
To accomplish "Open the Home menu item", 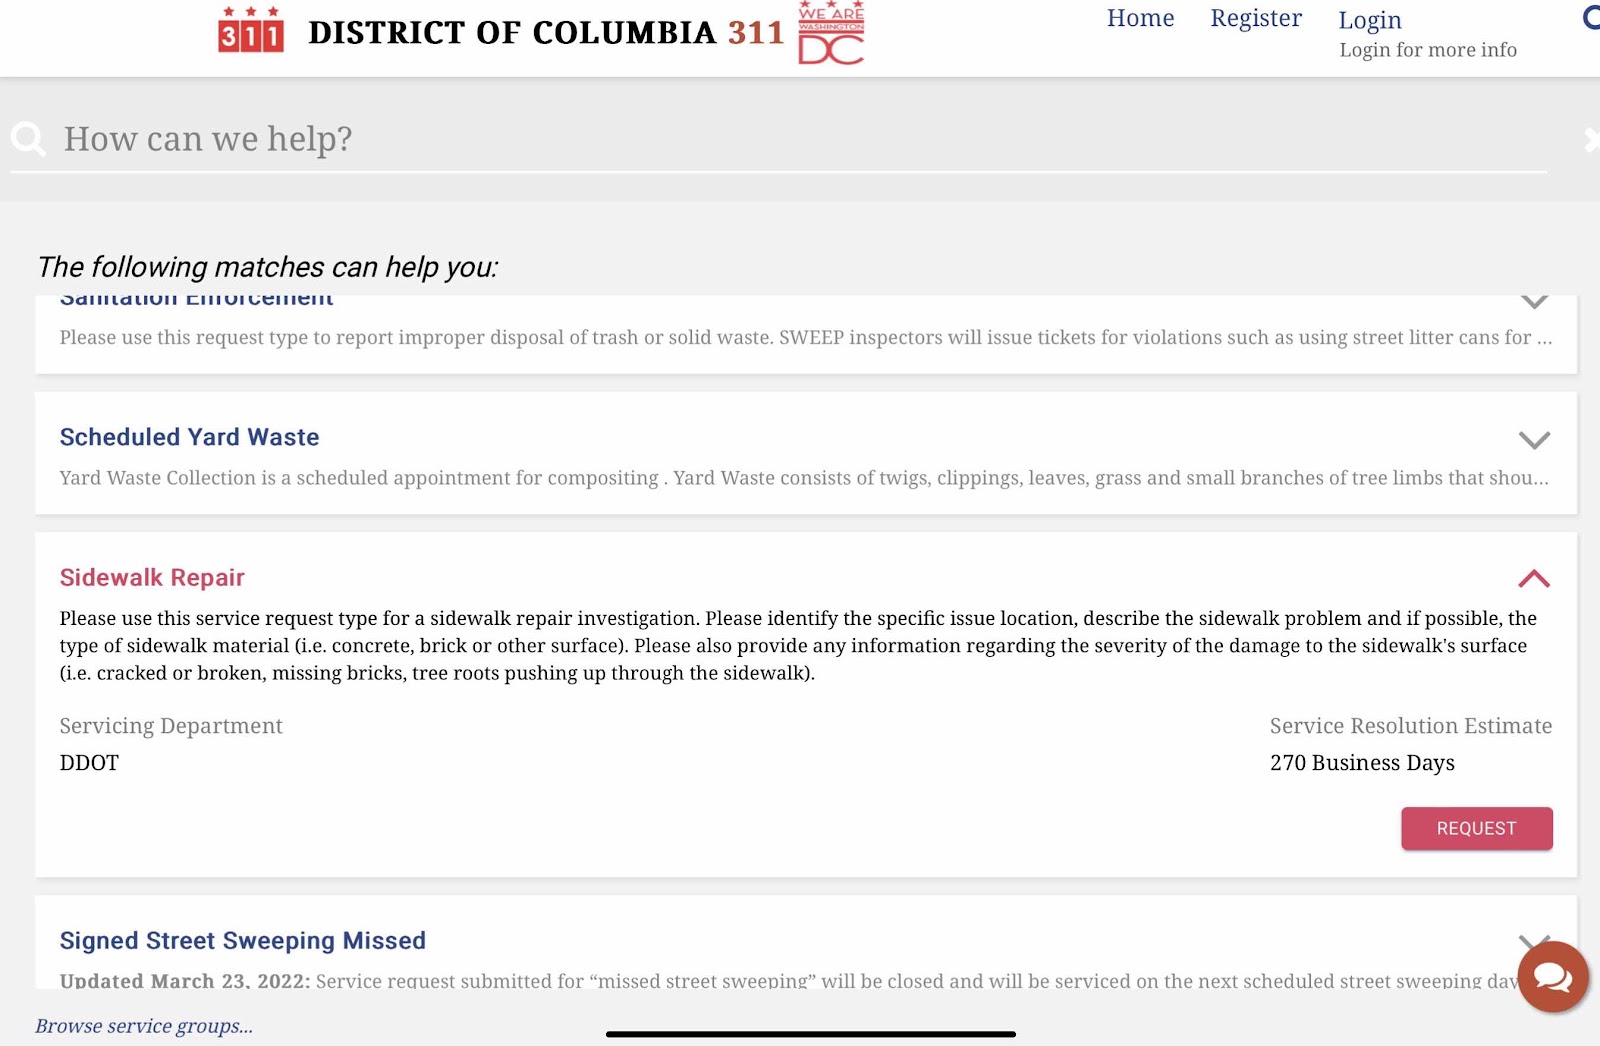I will tap(1140, 18).
